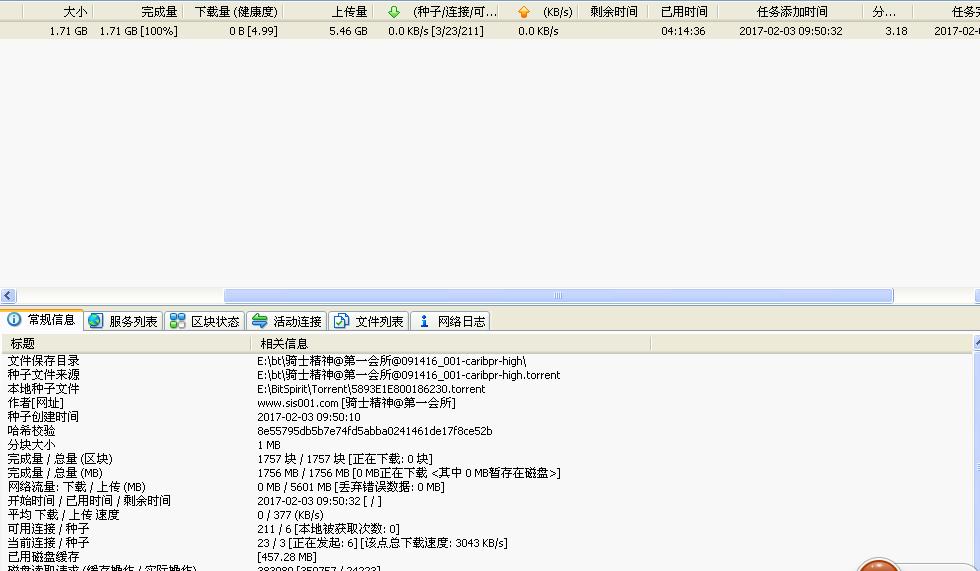
Task: Click the files icon on 文件列表 tab
Action: point(342,321)
